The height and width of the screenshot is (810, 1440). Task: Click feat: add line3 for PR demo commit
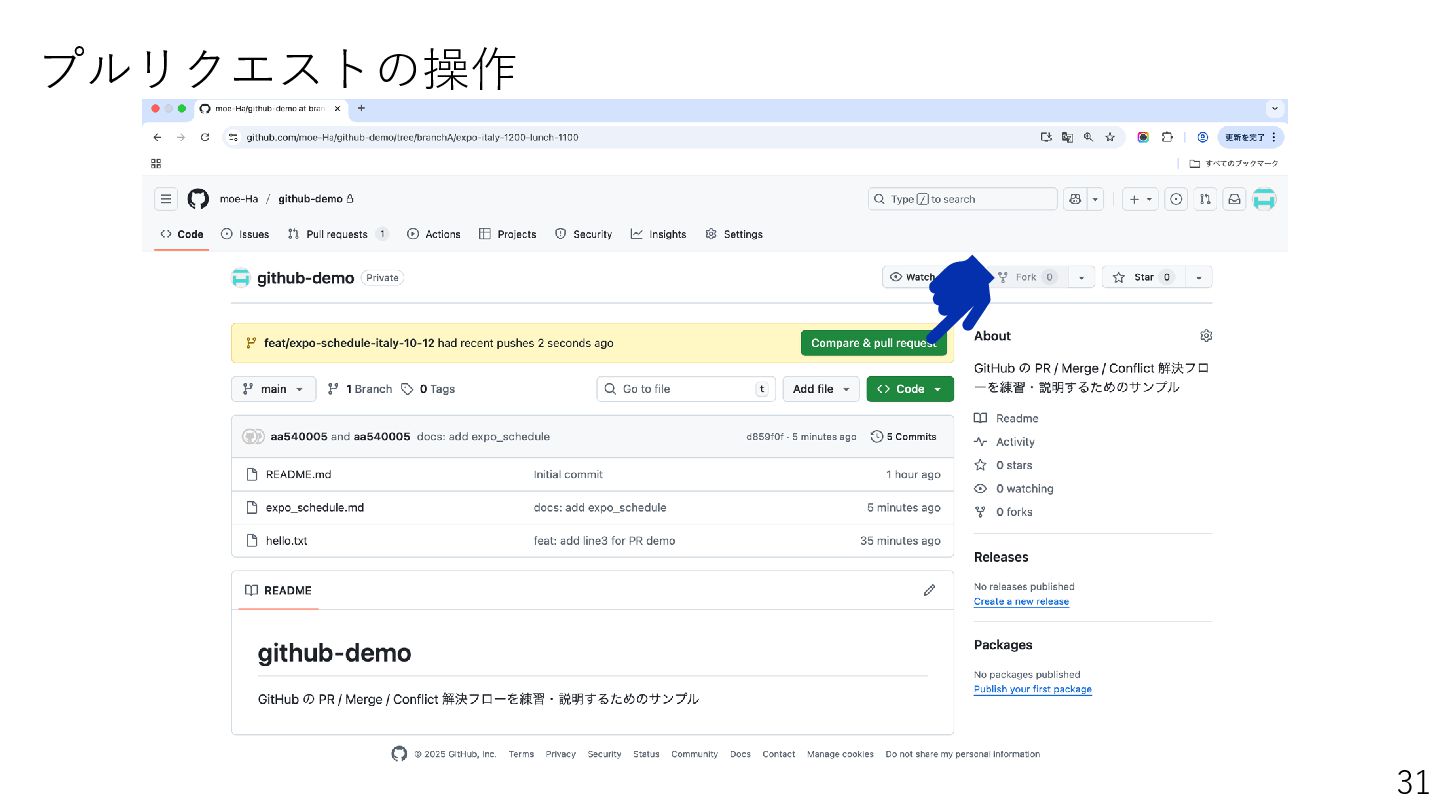(x=604, y=540)
